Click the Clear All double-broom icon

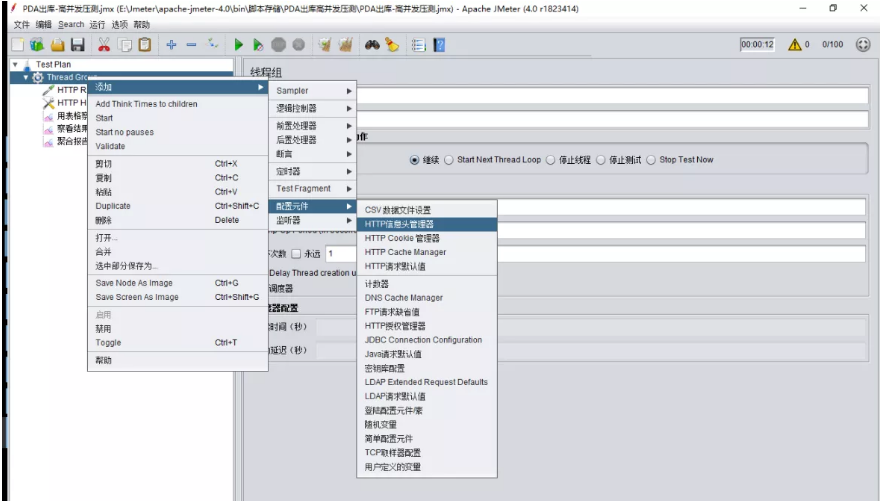pos(345,45)
